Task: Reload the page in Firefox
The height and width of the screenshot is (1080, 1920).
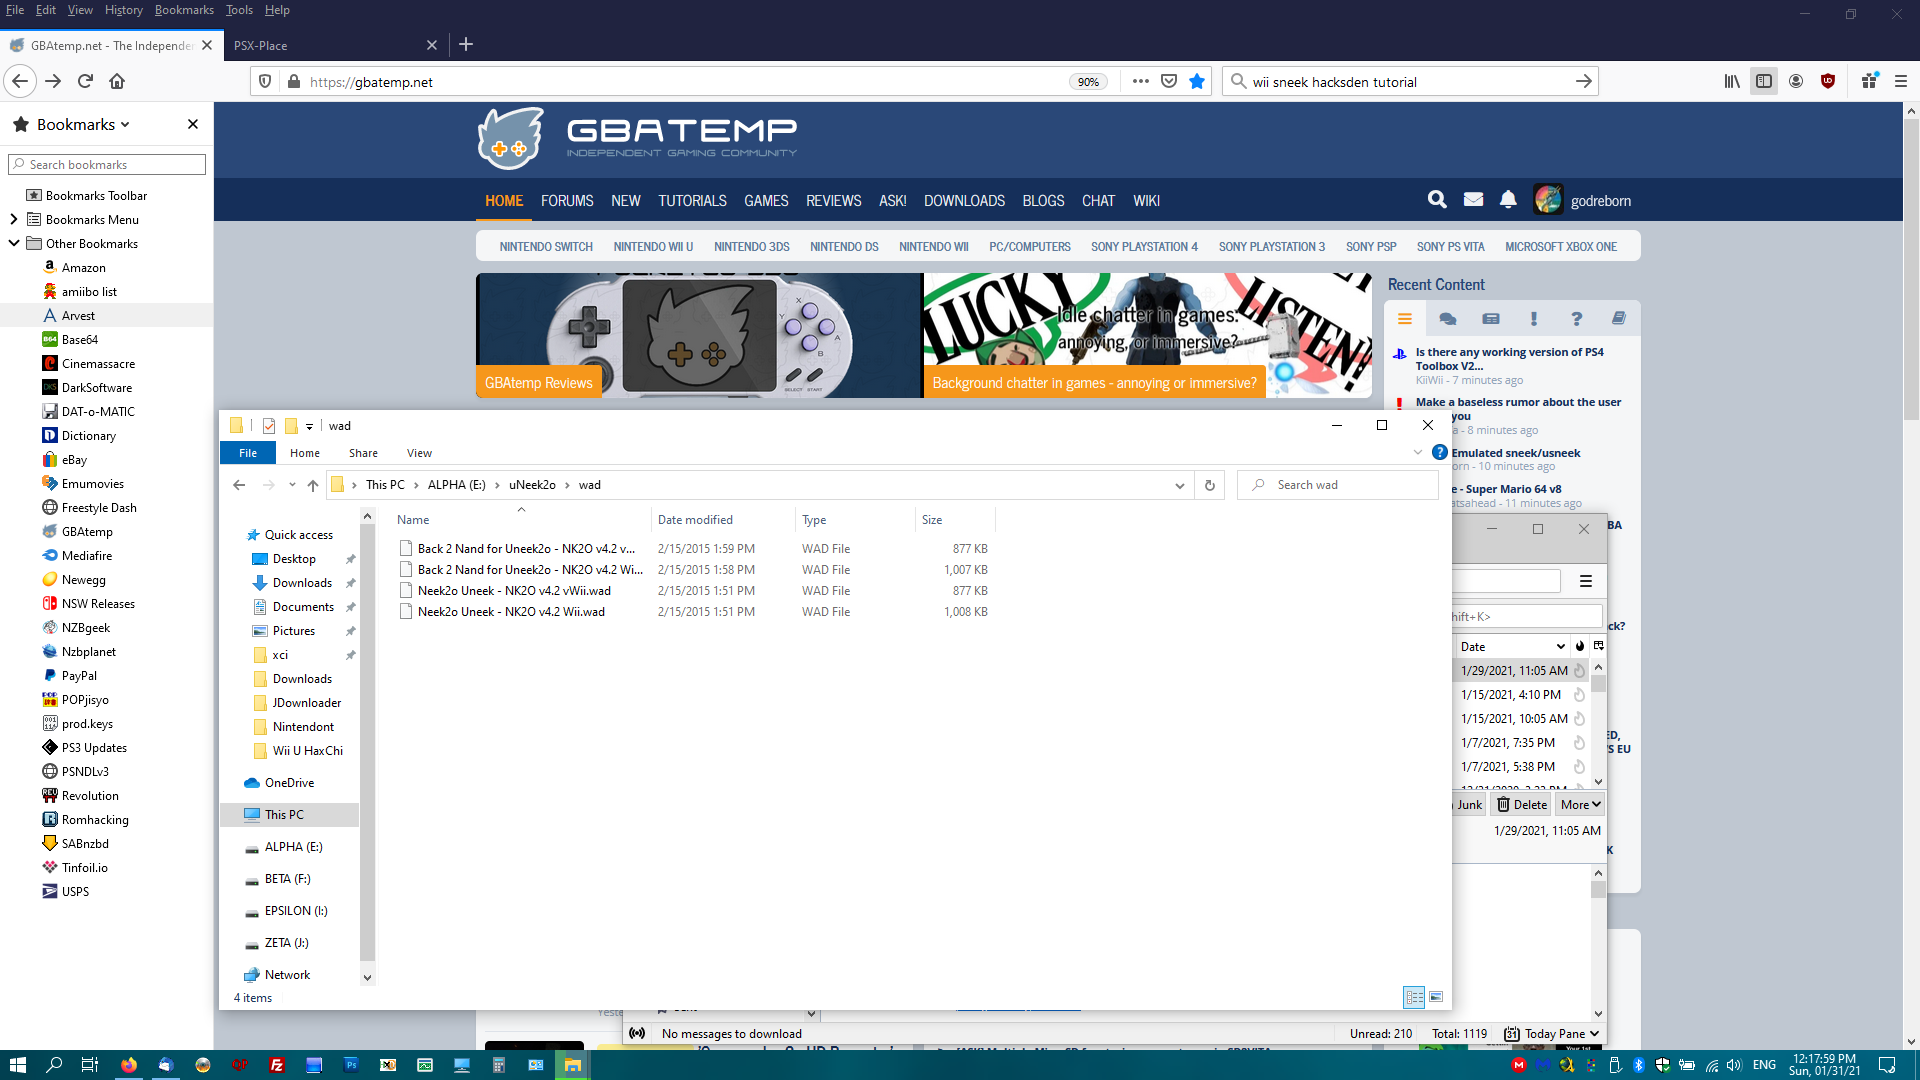Action: point(86,81)
